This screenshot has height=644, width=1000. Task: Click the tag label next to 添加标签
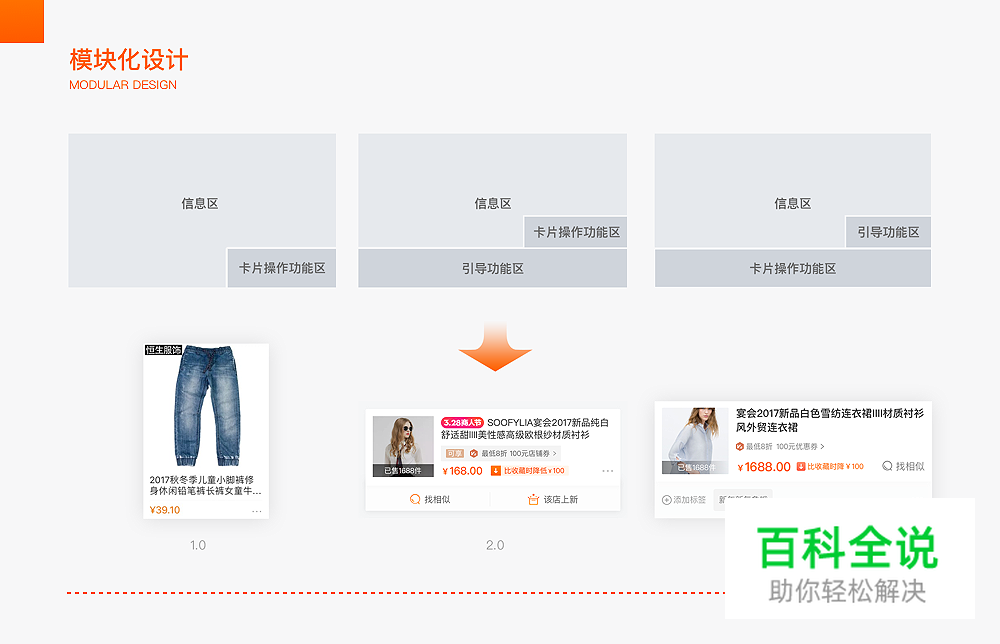743,498
